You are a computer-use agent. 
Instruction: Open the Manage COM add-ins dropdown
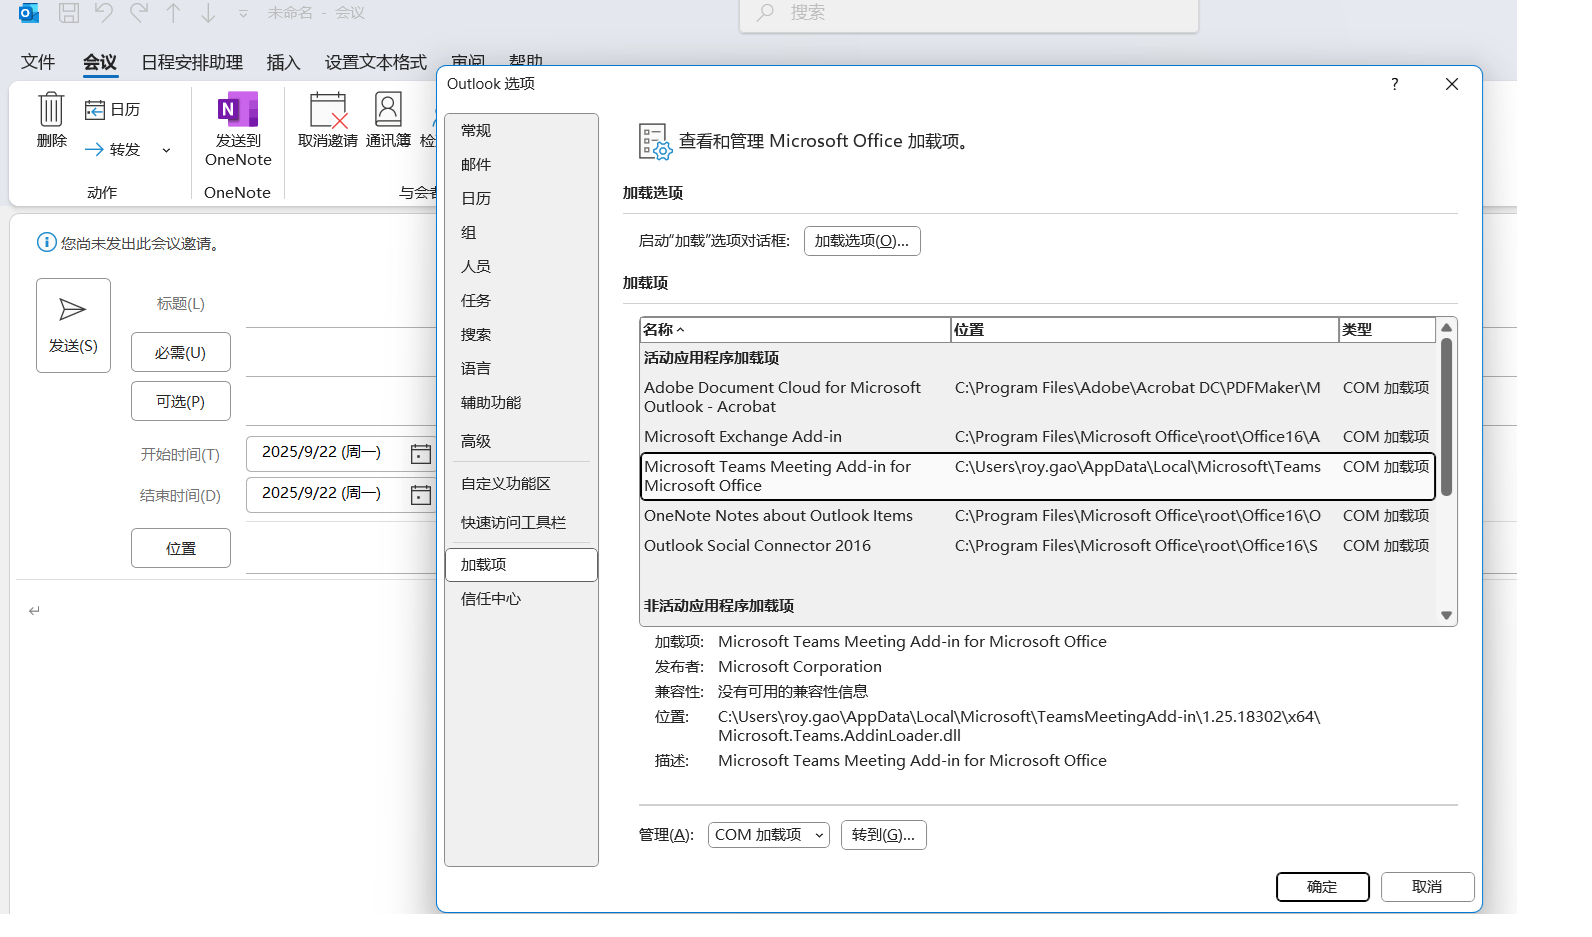coord(768,835)
